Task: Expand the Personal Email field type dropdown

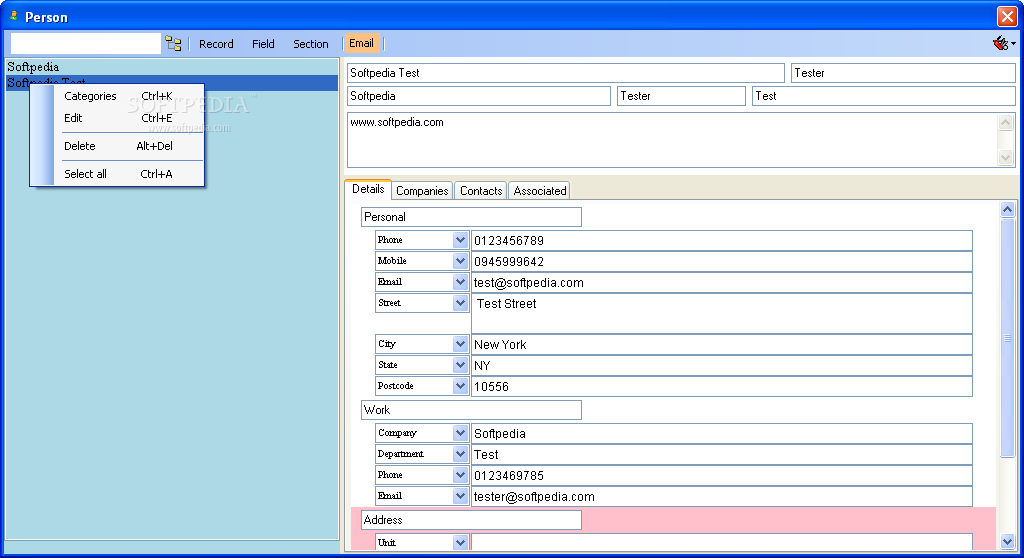Action: tap(460, 282)
